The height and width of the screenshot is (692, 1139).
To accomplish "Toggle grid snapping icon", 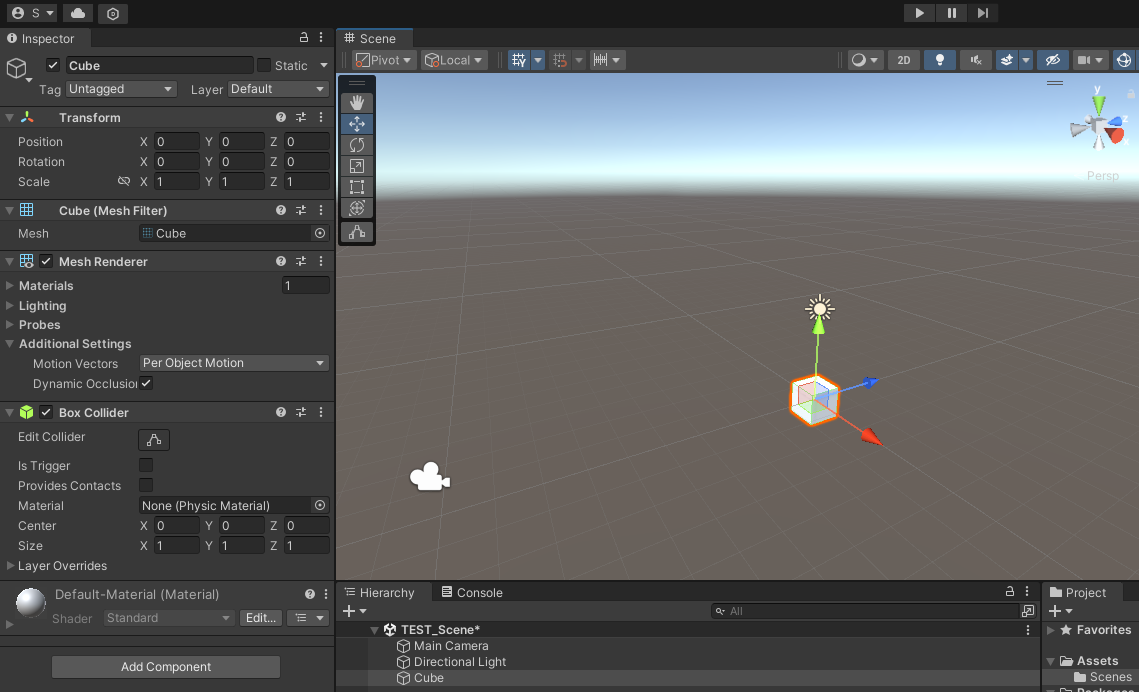I will pos(560,60).
